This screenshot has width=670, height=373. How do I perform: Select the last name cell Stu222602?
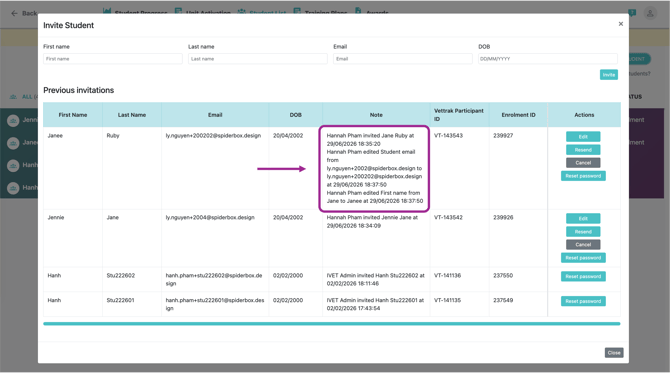pos(120,276)
